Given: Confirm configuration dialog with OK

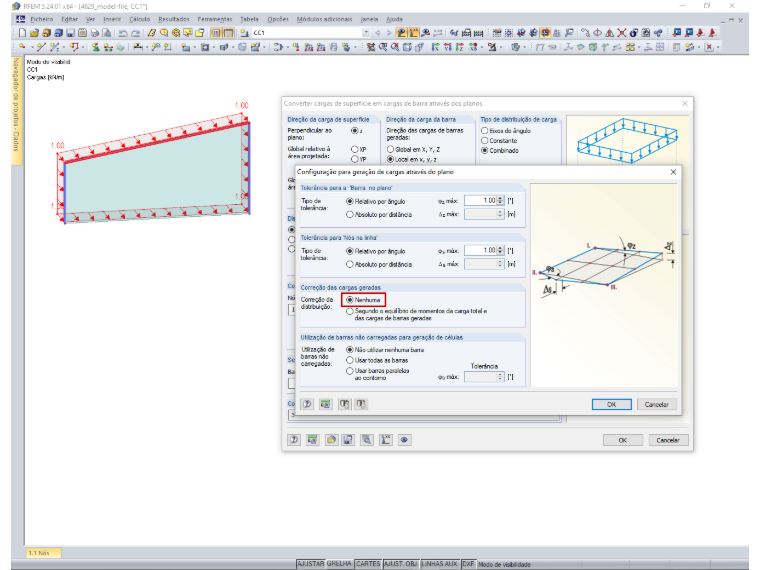Looking at the screenshot, I should 611,404.
